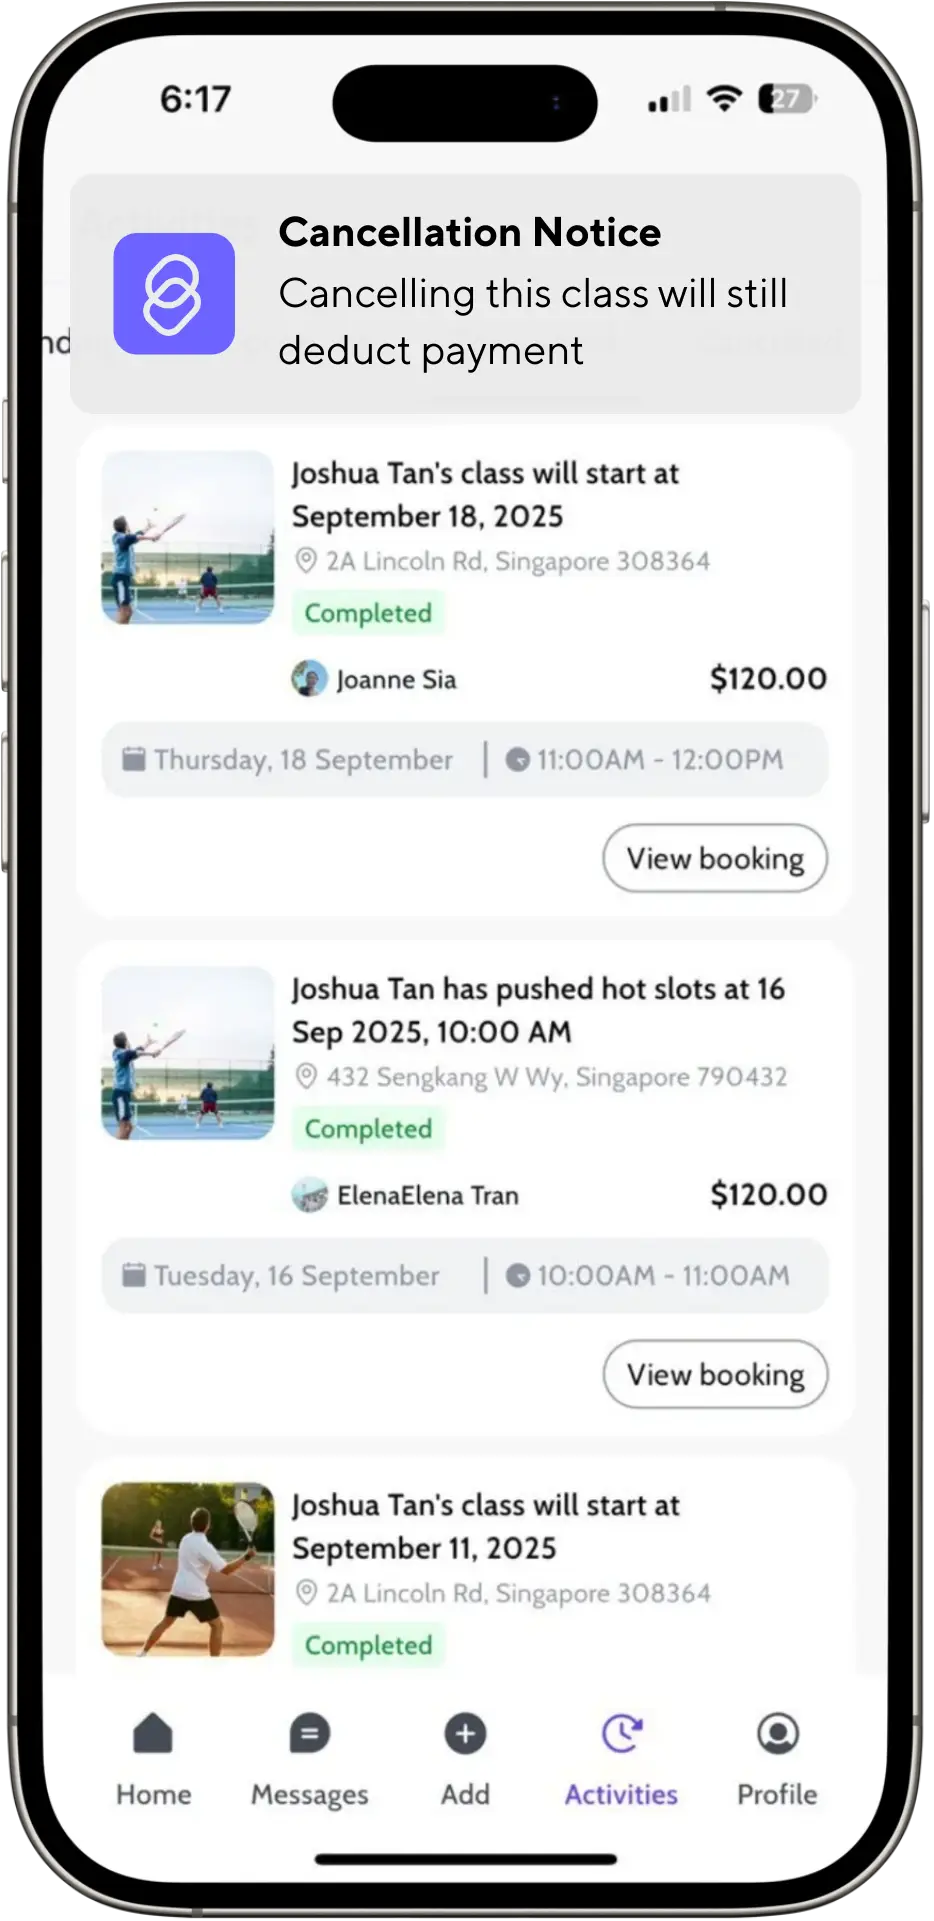This screenshot has height=1921, width=934.
Task: Open clay court thumbnail for September 11 class
Action: click(x=188, y=1569)
